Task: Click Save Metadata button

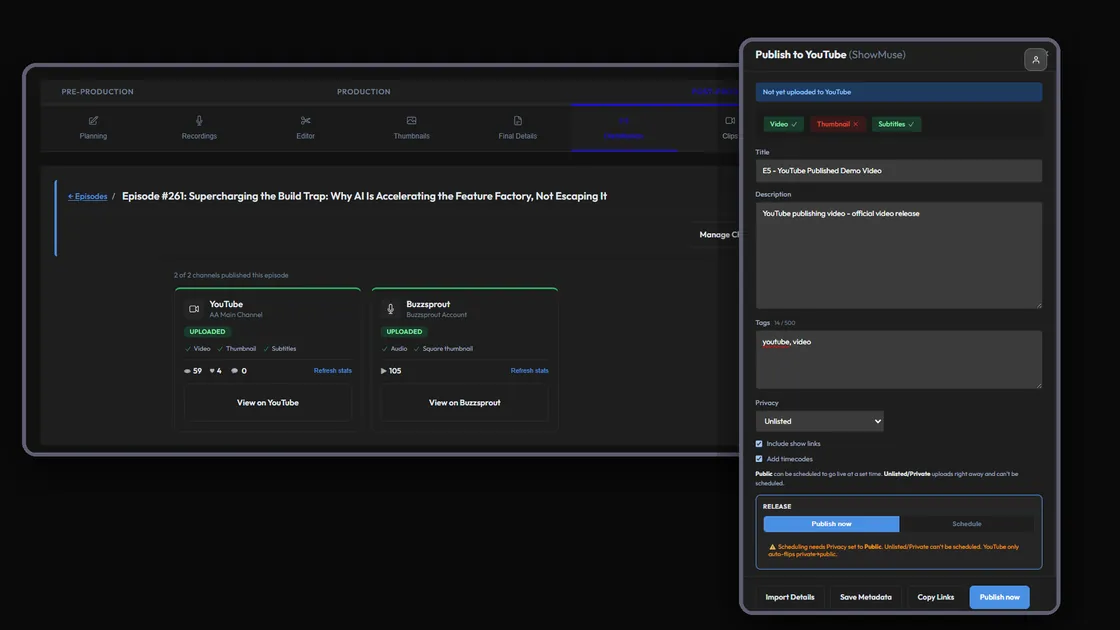Action: pos(865,597)
